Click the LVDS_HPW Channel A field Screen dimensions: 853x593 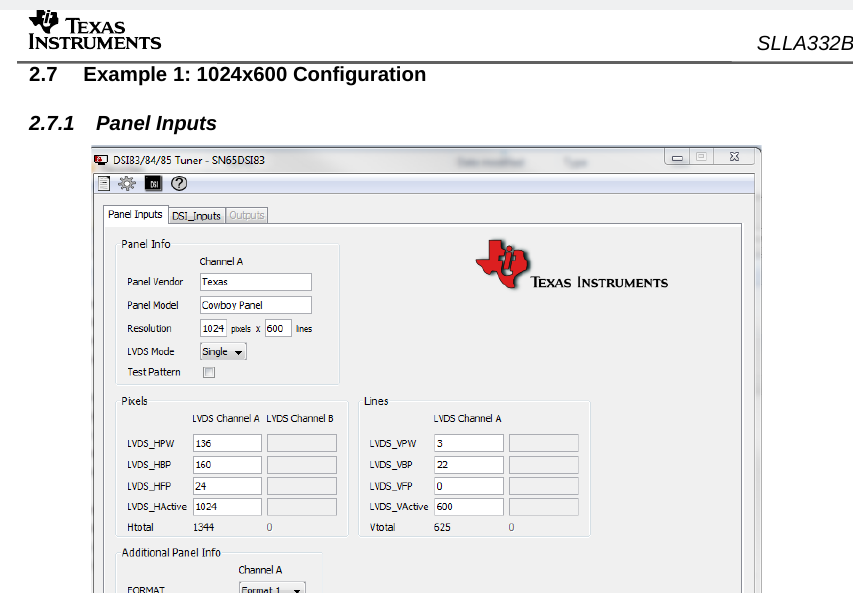pyautogui.click(x=227, y=443)
